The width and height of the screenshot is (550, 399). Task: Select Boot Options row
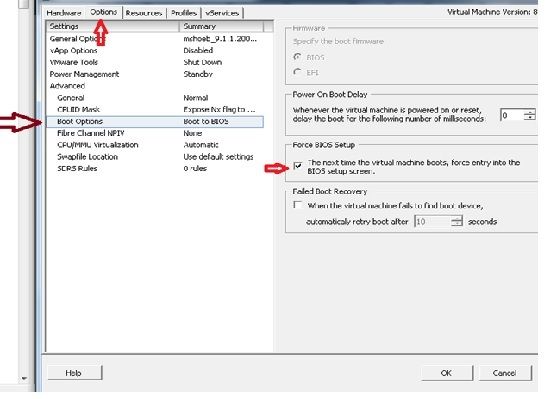155,121
